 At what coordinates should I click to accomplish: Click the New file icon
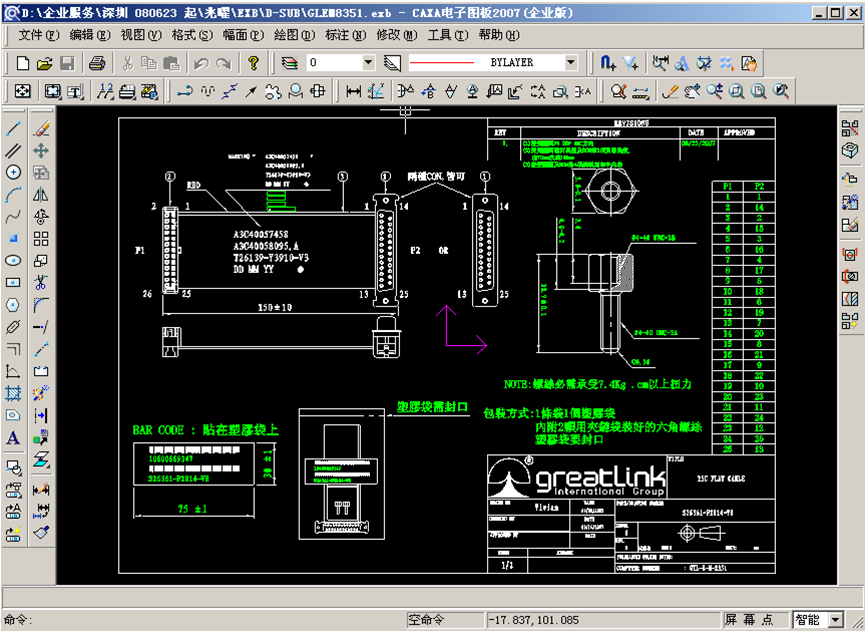(23, 64)
